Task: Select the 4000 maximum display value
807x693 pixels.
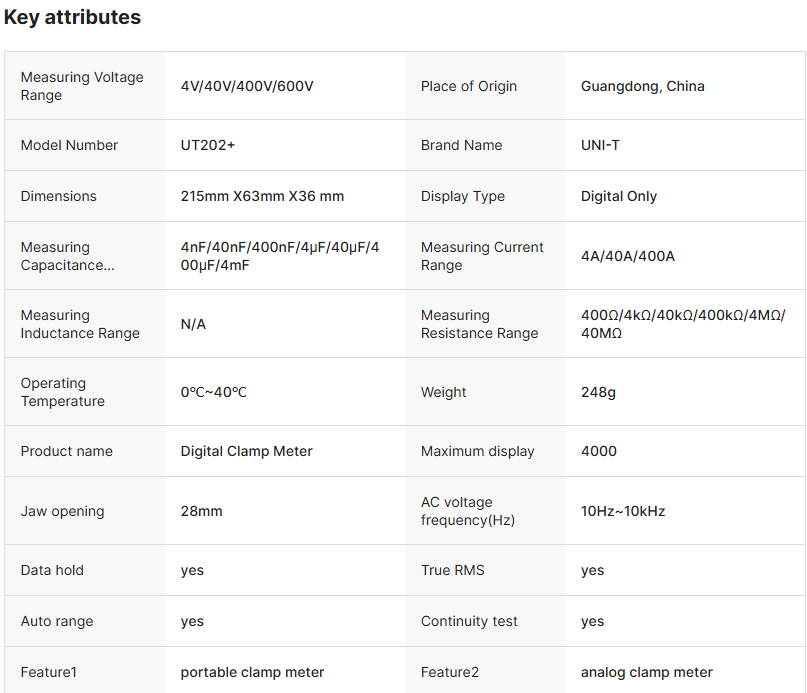Action: tap(598, 451)
